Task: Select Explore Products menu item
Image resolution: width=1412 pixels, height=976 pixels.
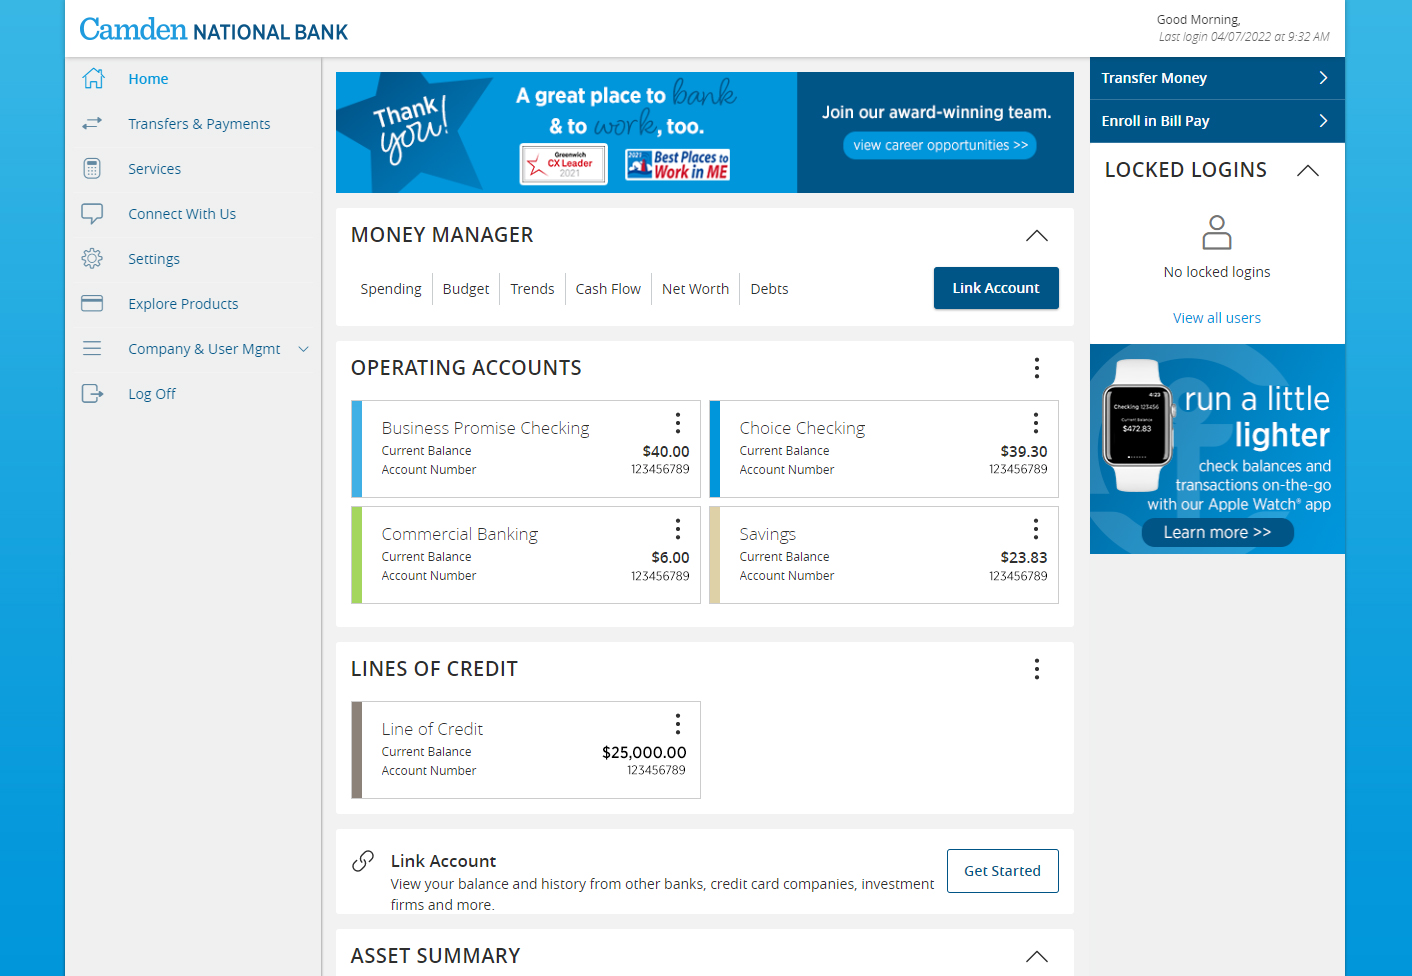Action: click(x=183, y=304)
